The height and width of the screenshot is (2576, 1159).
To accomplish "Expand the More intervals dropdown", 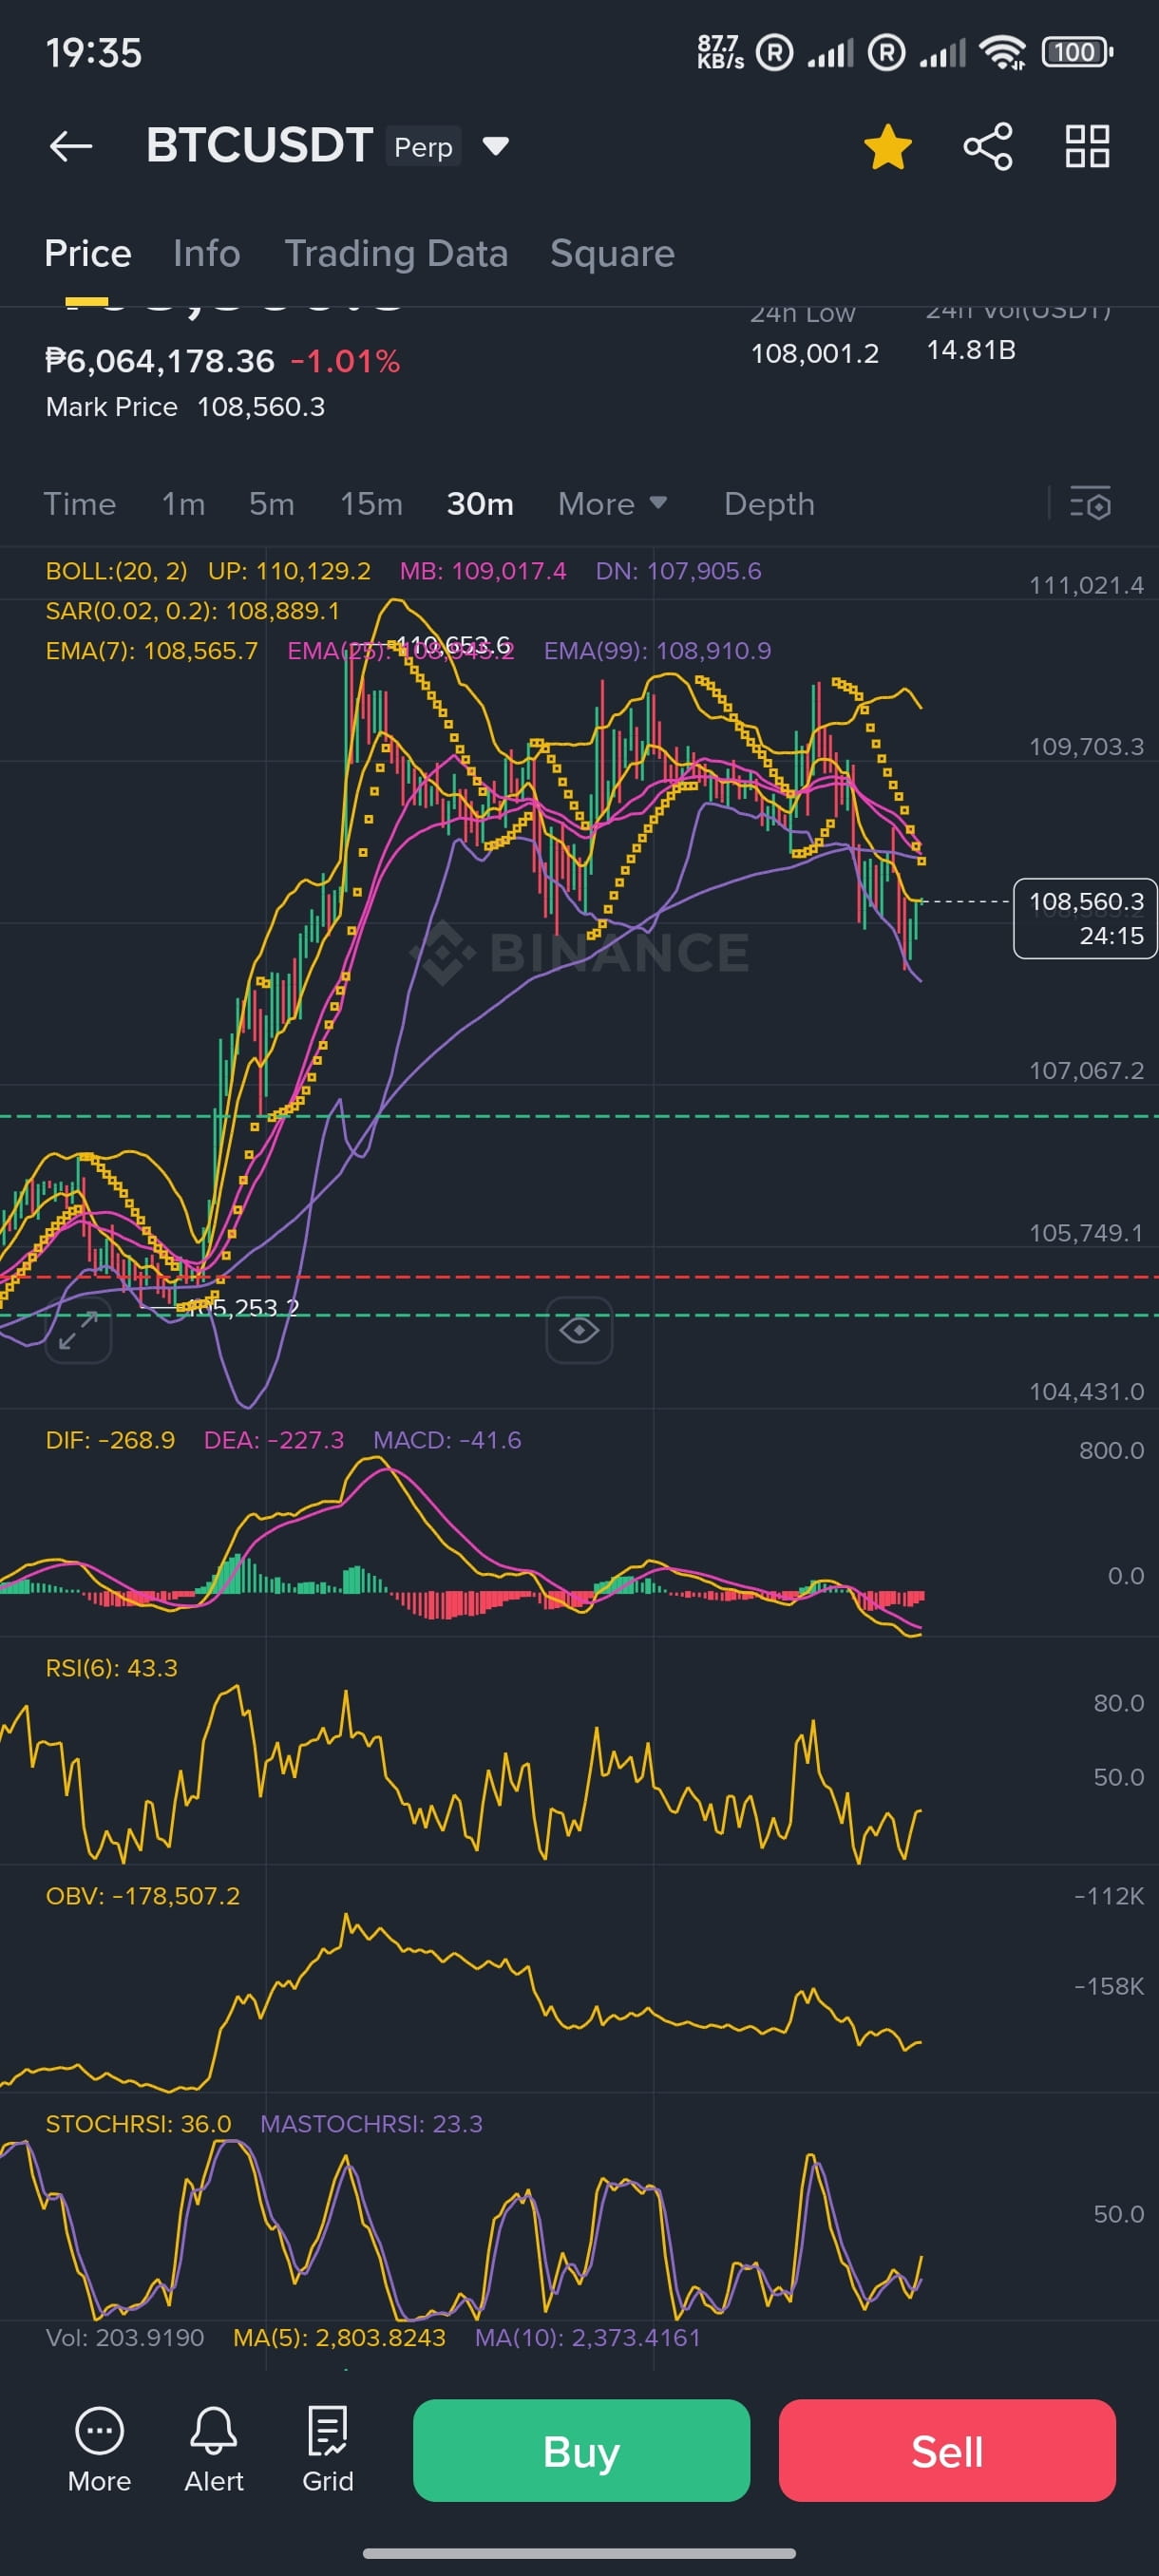I will (x=612, y=503).
